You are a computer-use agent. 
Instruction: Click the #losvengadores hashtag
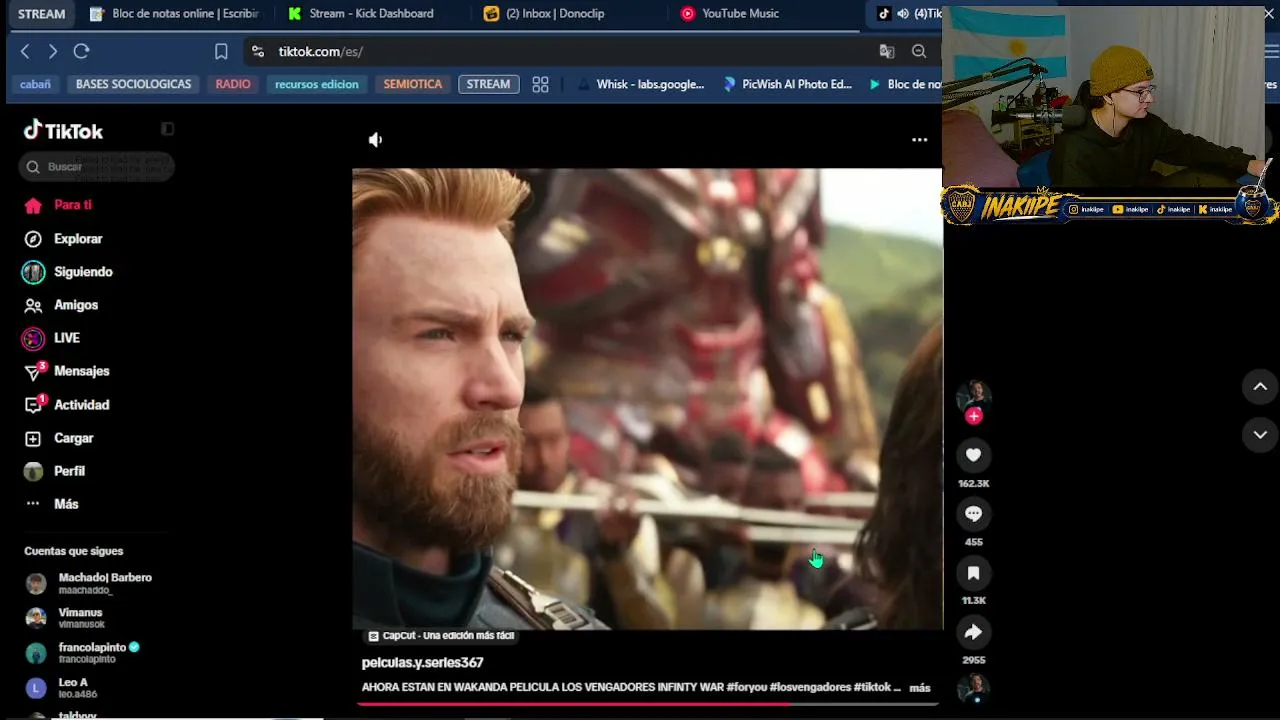(810, 688)
